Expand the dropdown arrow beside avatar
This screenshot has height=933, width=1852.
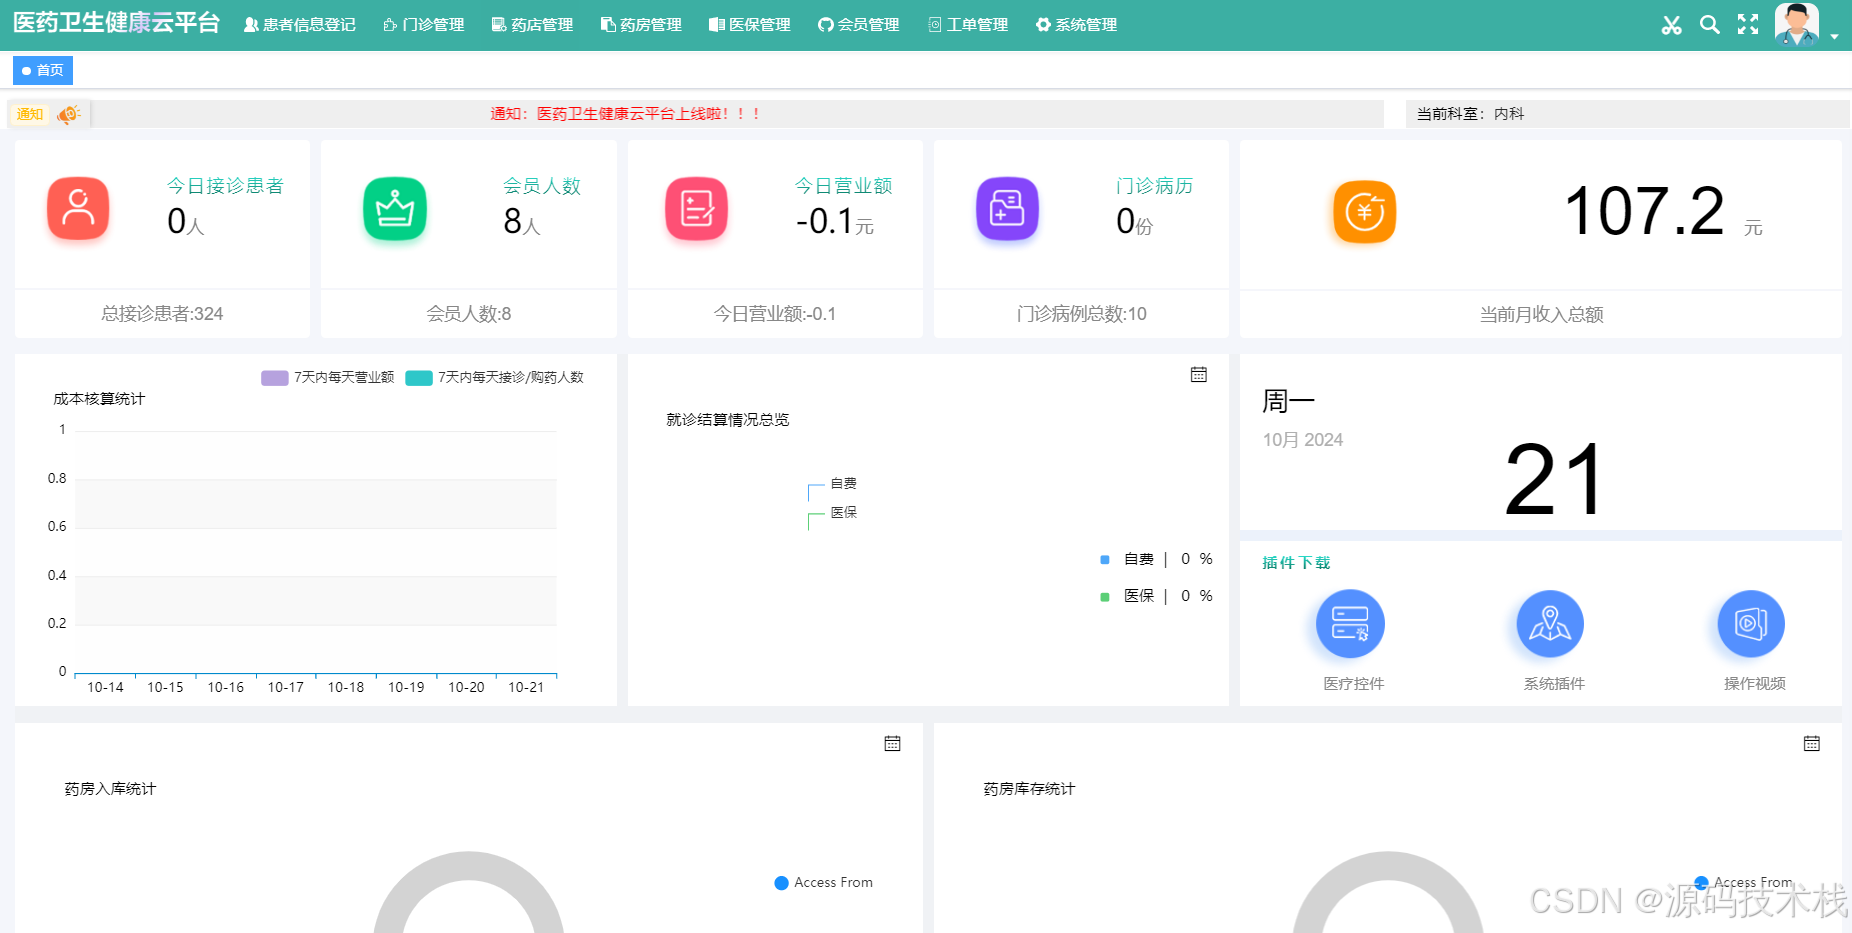[x=1834, y=36]
